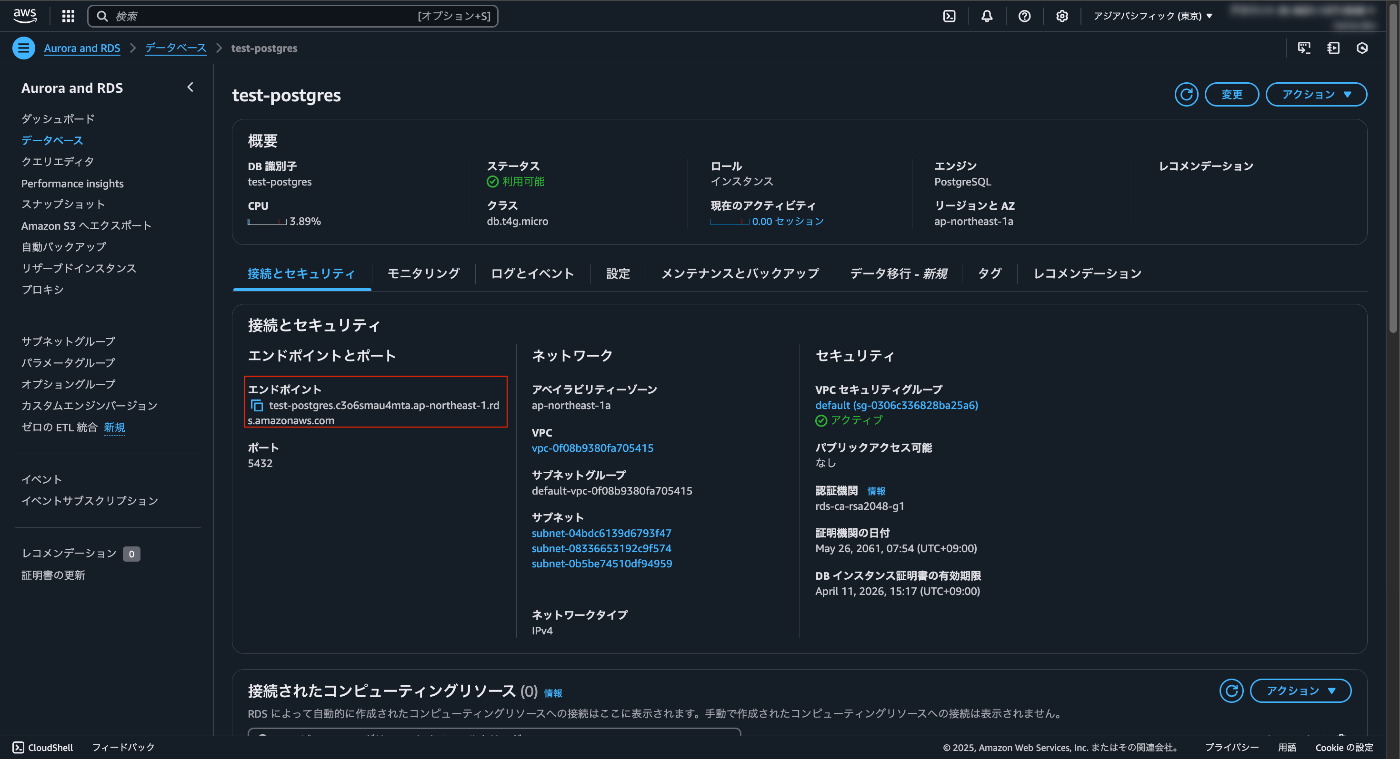Image resolution: width=1400 pixels, height=759 pixels.
Task: Open the アクション dropdown for computing resources
Action: (x=1300, y=691)
